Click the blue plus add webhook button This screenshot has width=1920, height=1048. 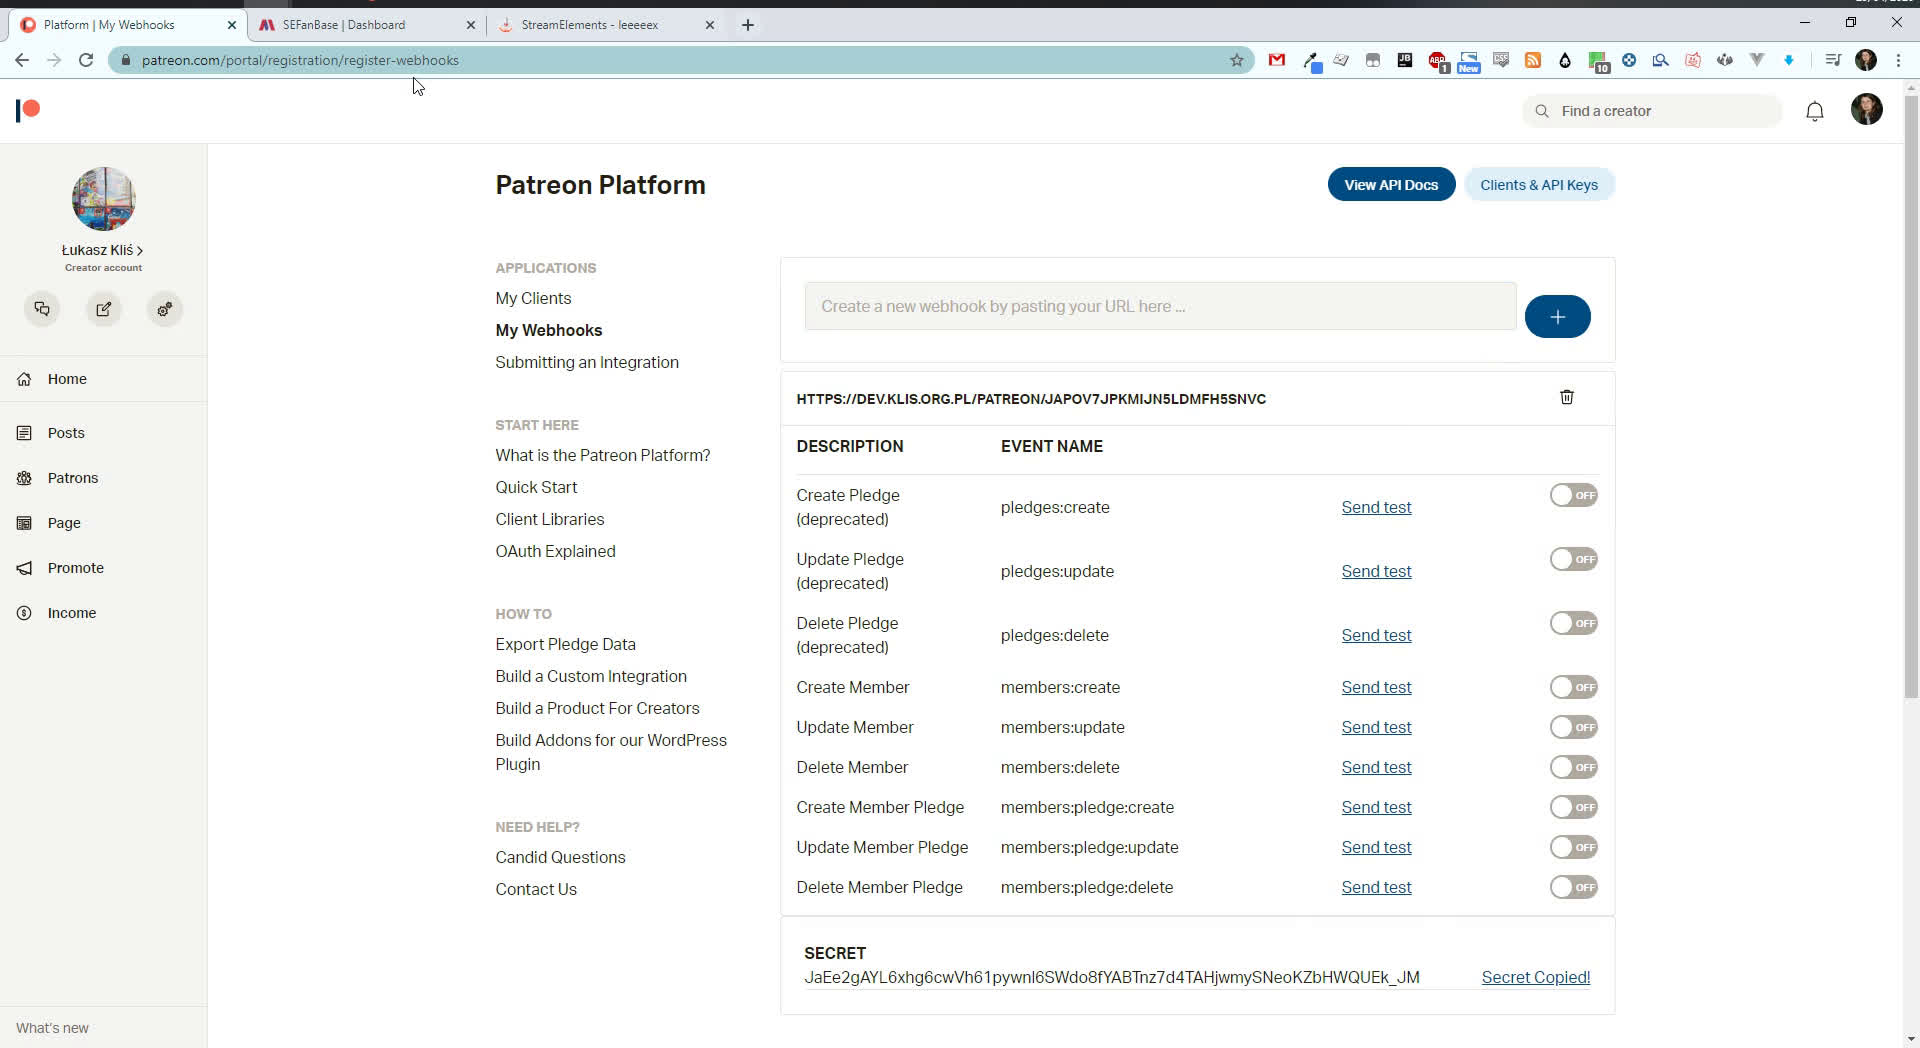pyautogui.click(x=1557, y=317)
